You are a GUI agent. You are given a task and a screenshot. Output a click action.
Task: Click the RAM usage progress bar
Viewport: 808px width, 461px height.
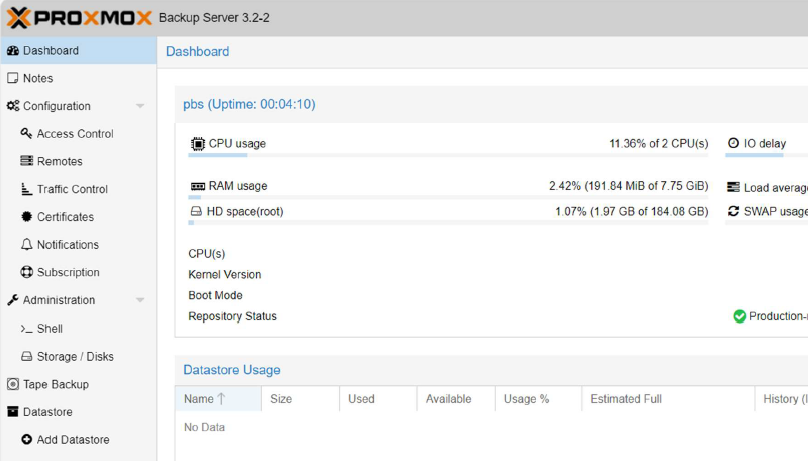(448, 197)
